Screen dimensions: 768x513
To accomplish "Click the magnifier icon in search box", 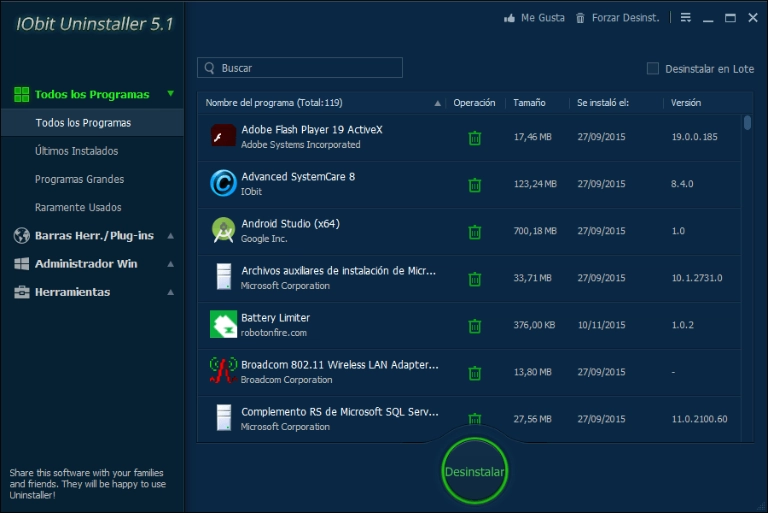I will tap(210, 68).
